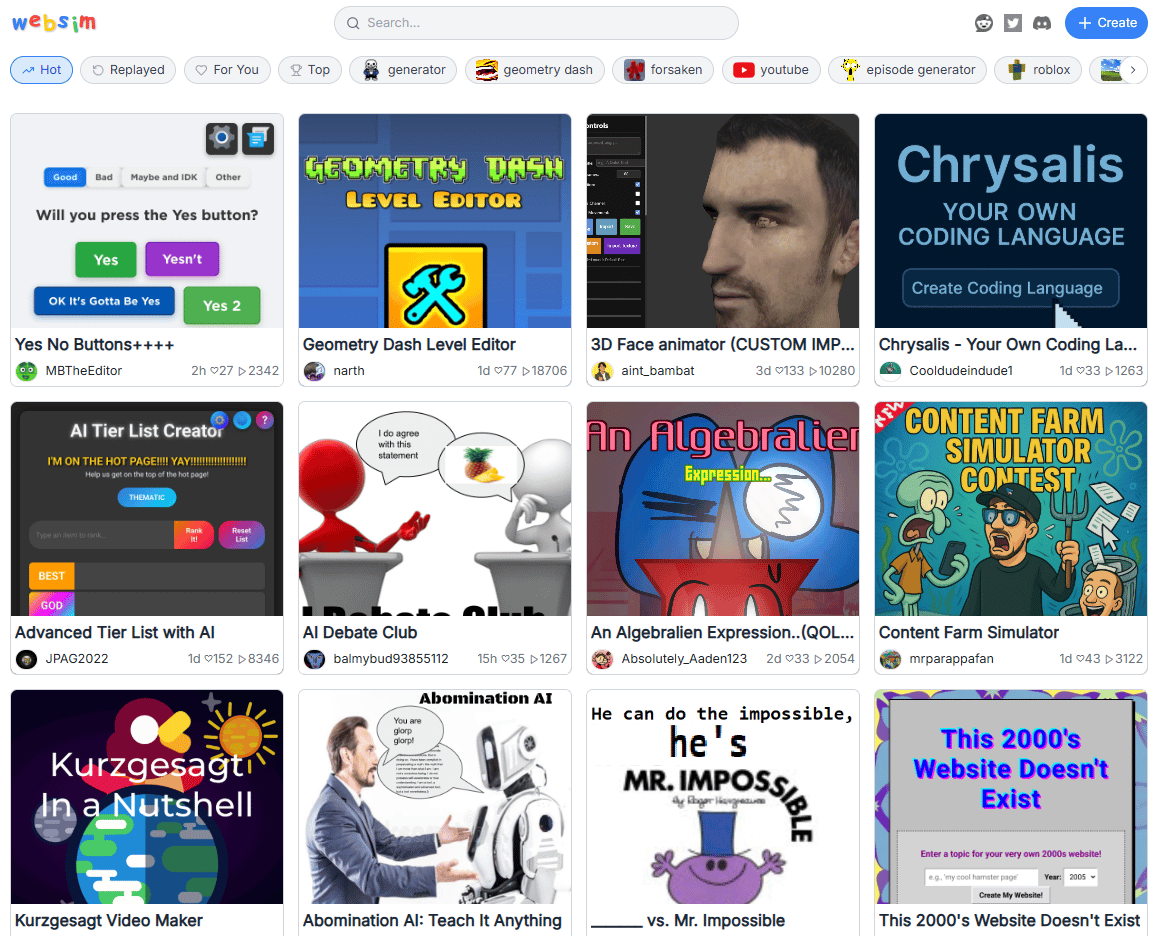The height and width of the screenshot is (936, 1157).
Task: Click the 3D Face animator thumbnail
Action: coord(722,221)
